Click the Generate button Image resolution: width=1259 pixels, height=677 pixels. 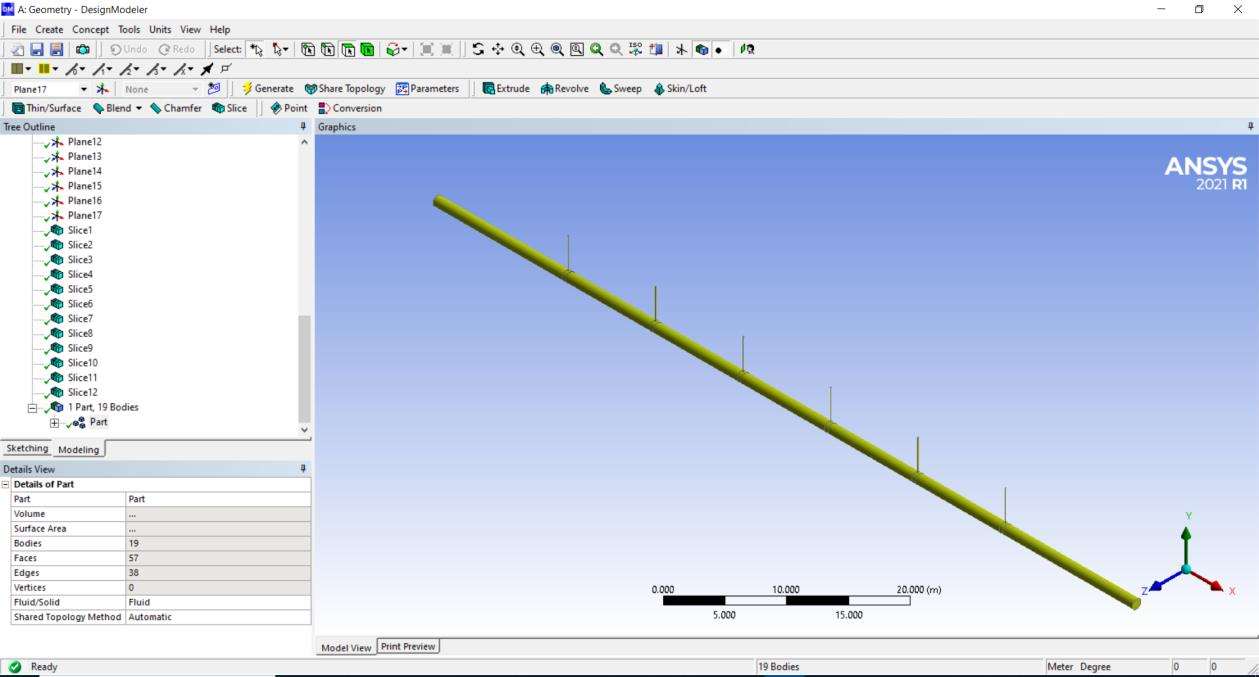tap(267, 89)
